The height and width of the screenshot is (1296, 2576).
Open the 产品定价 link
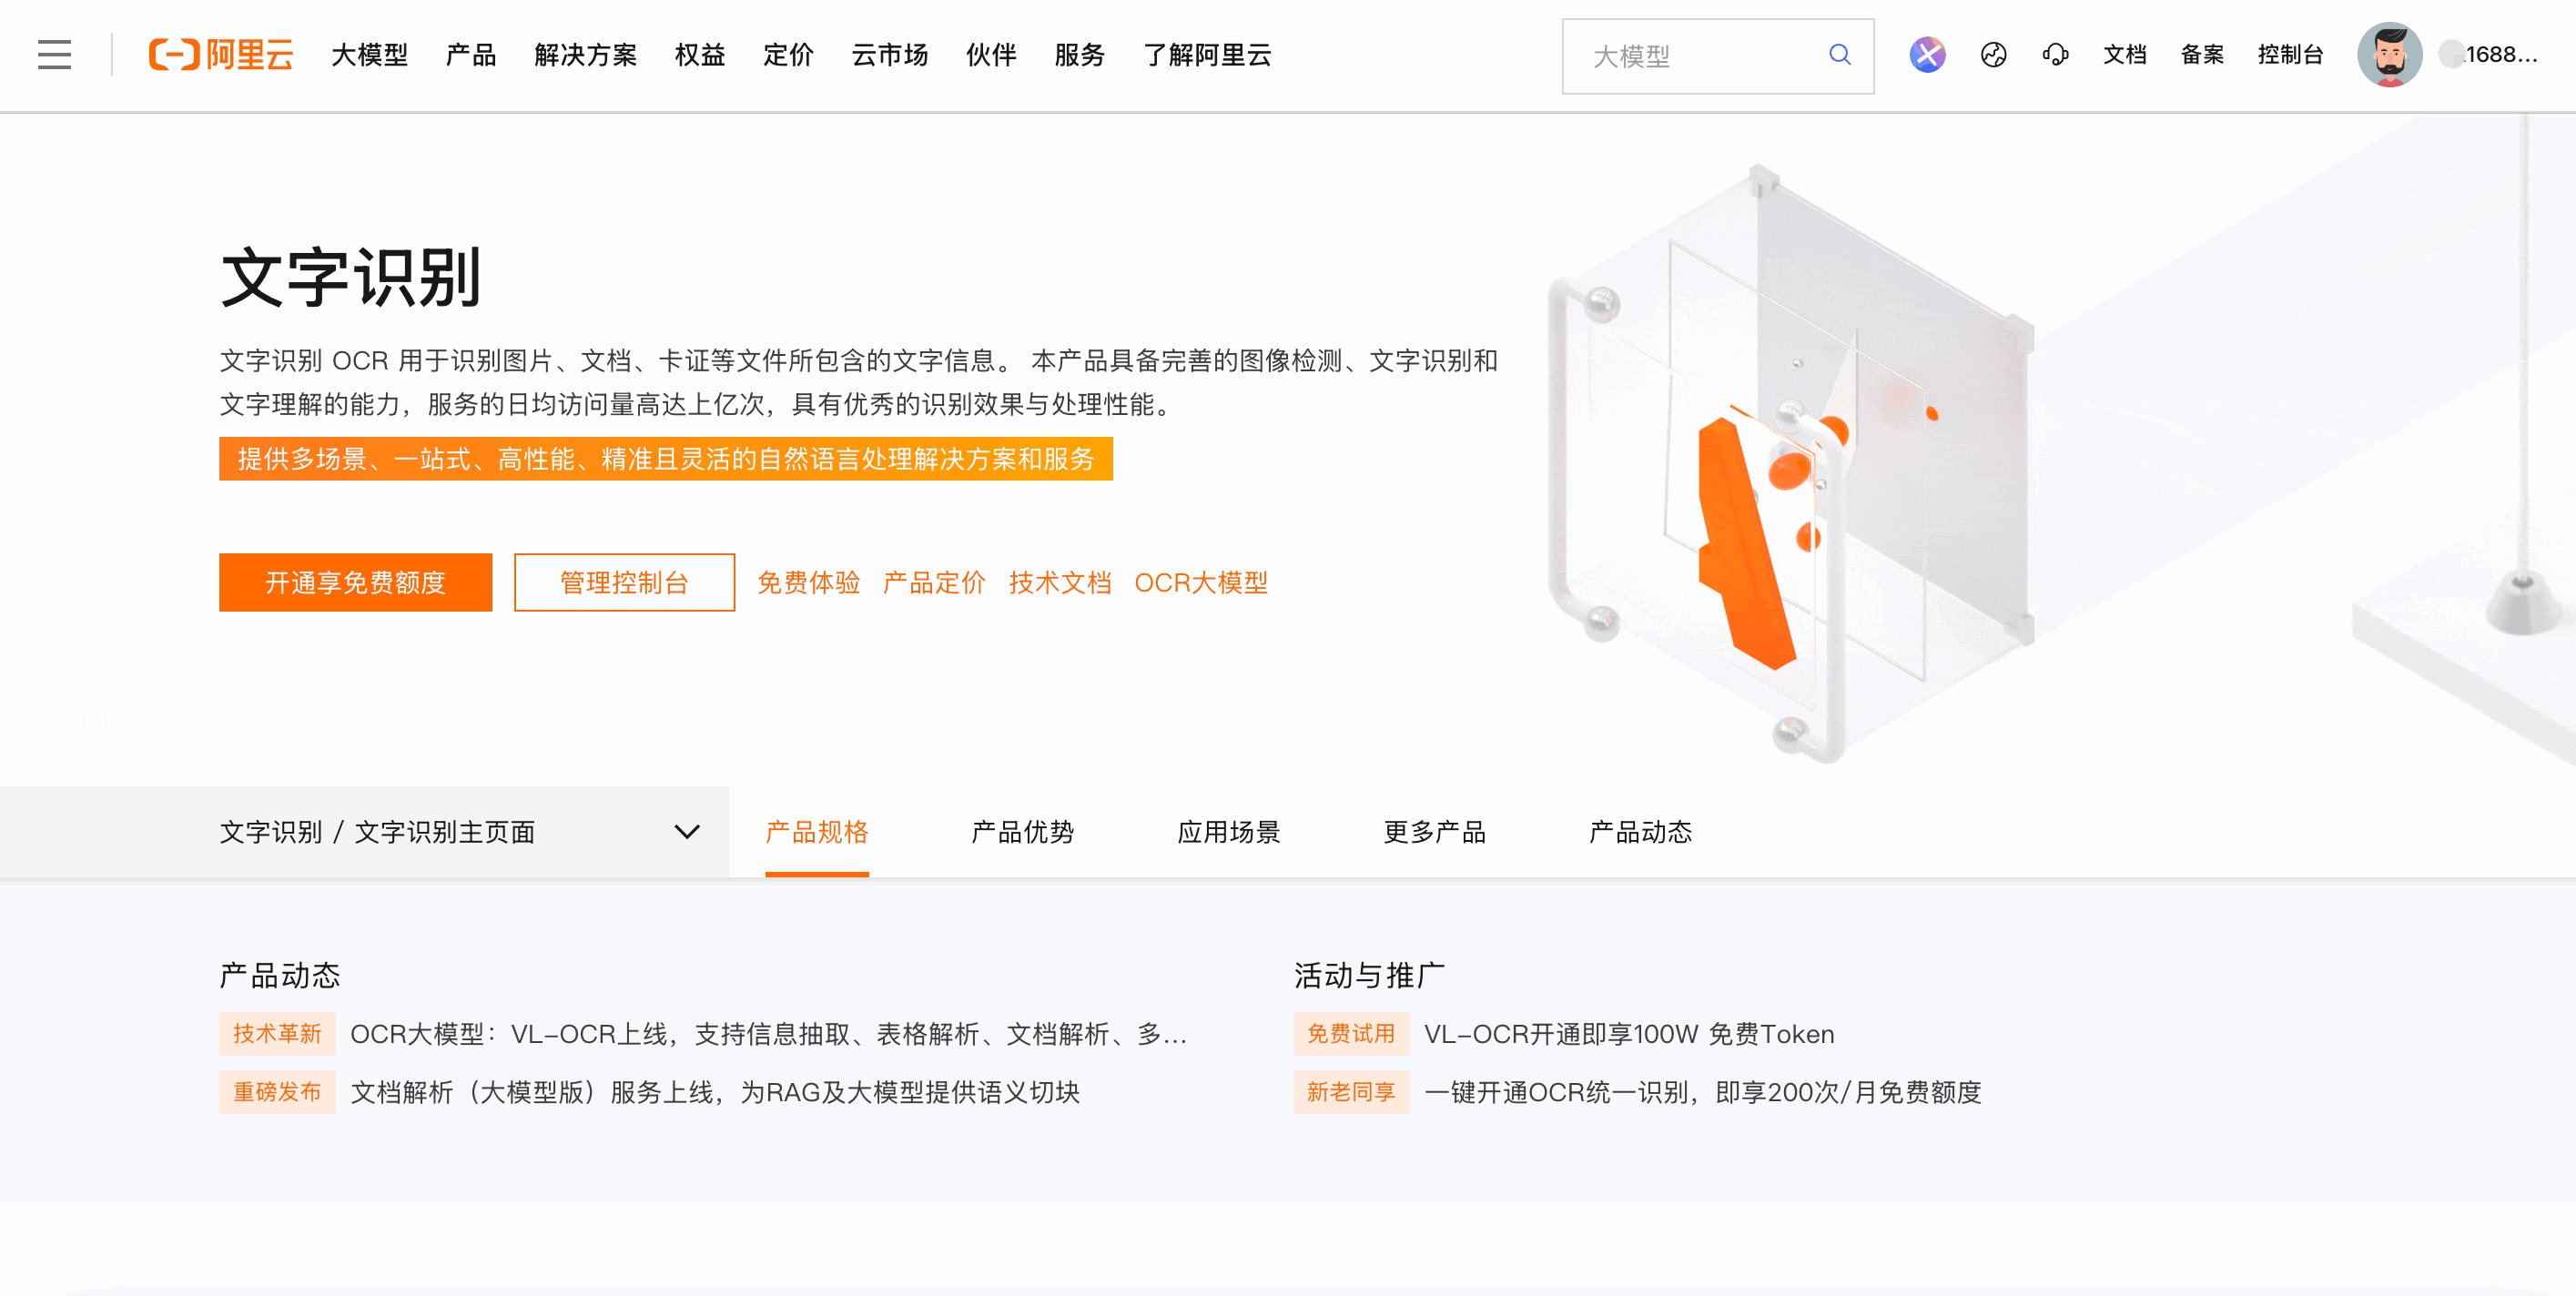pyautogui.click(x=934, y=582)
